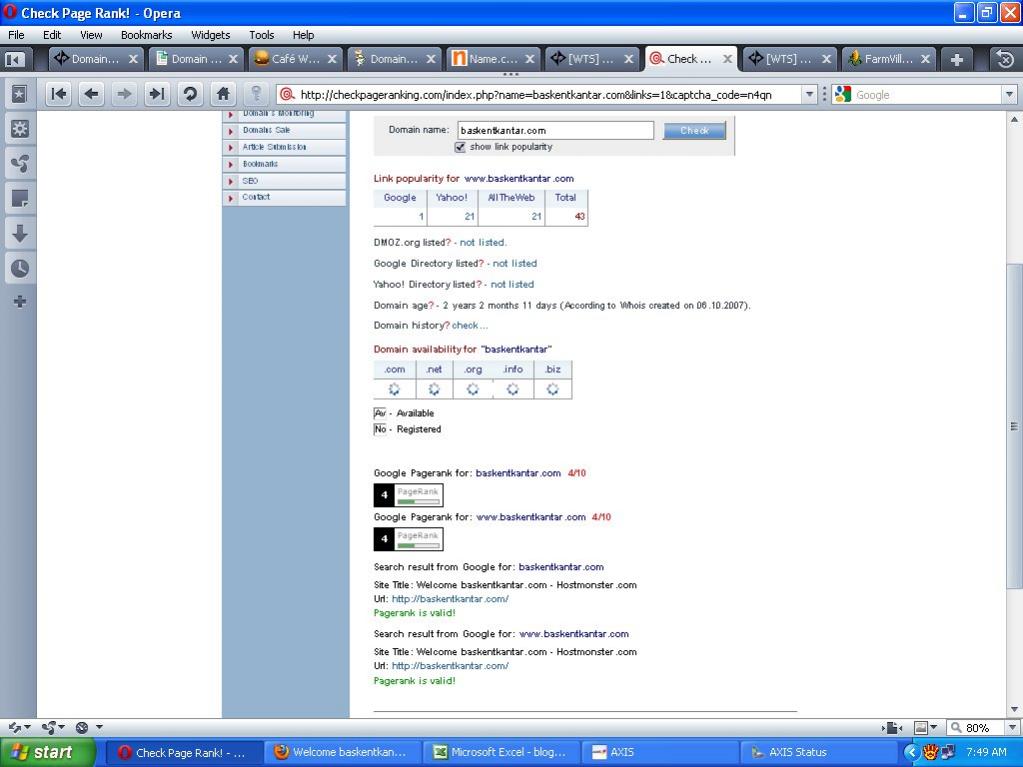Click the vertical page scrollbar thumb
Image resolution: width=1023 pixels, height=767 pixels.
1014,427
